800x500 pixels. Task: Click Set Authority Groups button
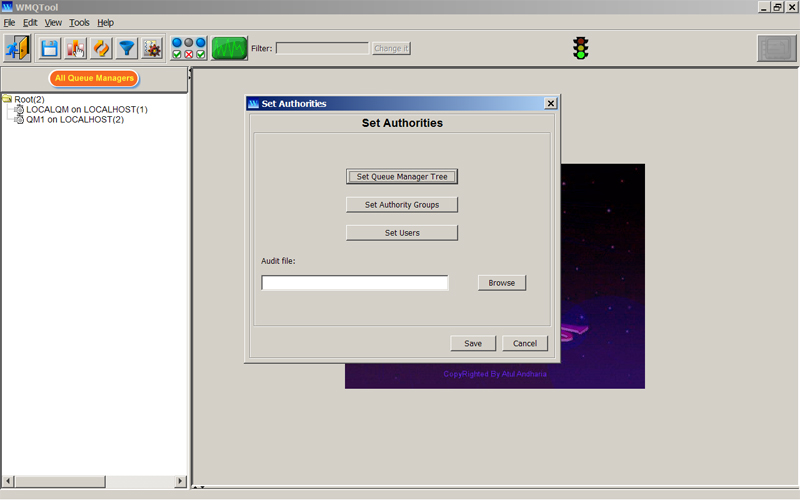[402, 205]
